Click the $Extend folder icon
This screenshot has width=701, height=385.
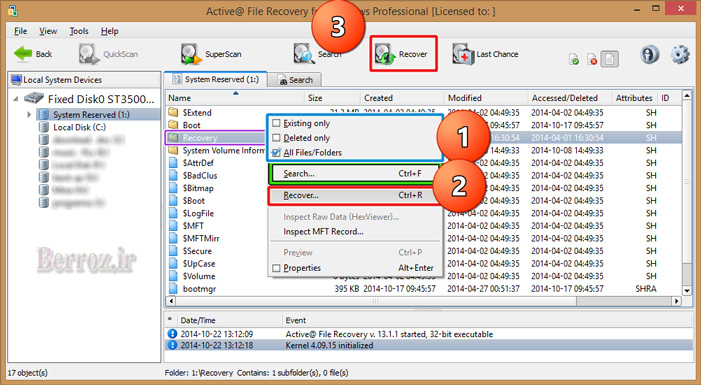click(173, 112)
